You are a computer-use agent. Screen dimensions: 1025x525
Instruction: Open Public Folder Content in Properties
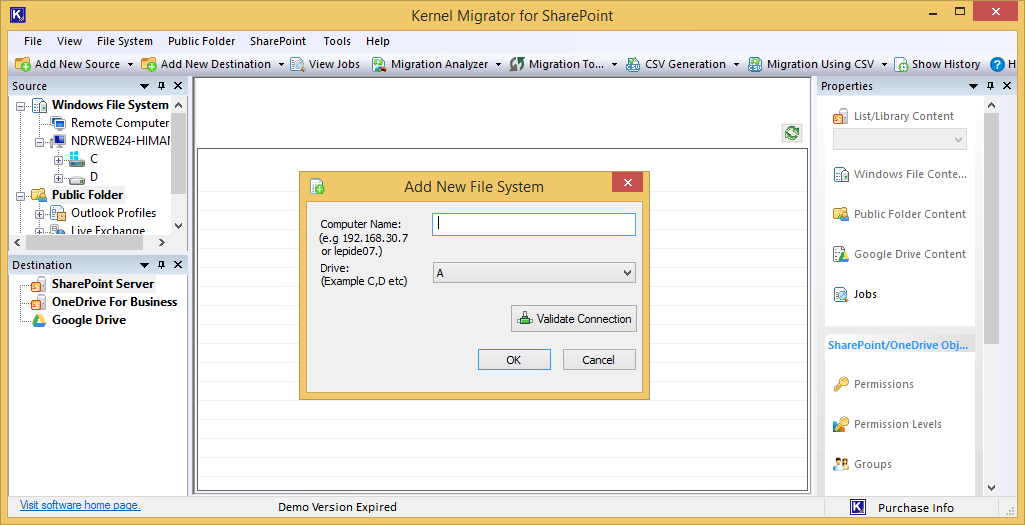click(x=910, y=214)
